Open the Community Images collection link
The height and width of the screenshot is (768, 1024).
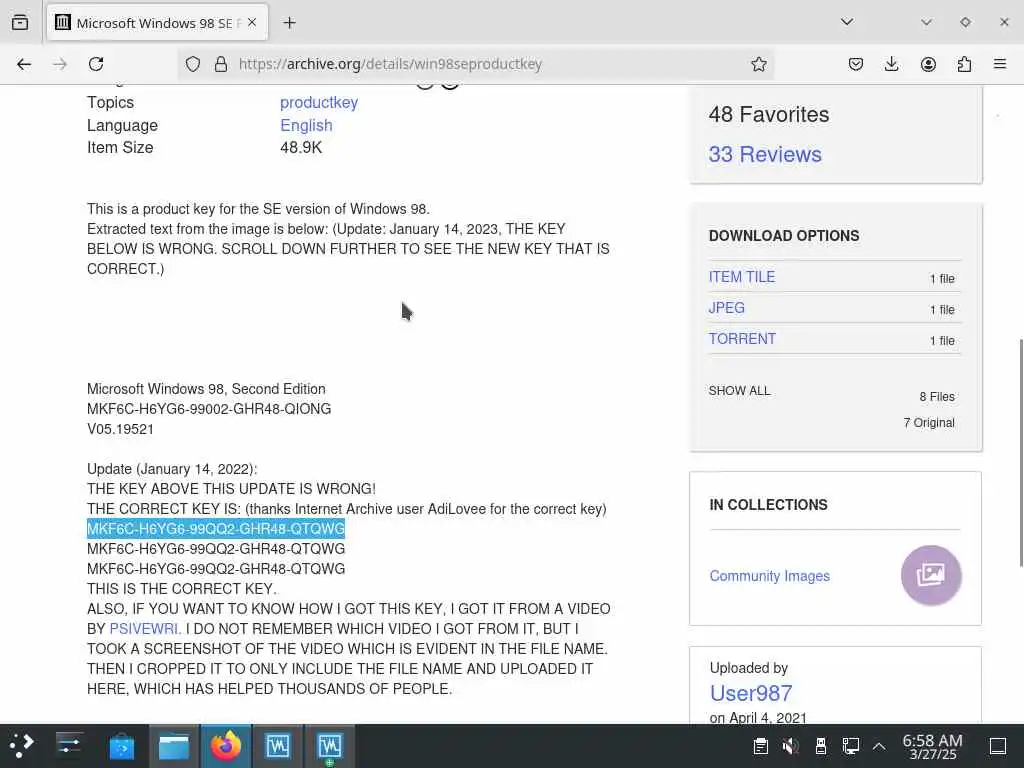769,576
